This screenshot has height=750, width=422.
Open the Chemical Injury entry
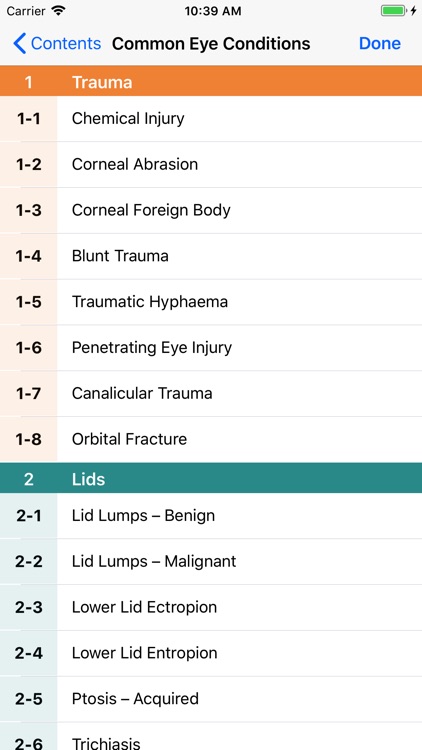211,119
